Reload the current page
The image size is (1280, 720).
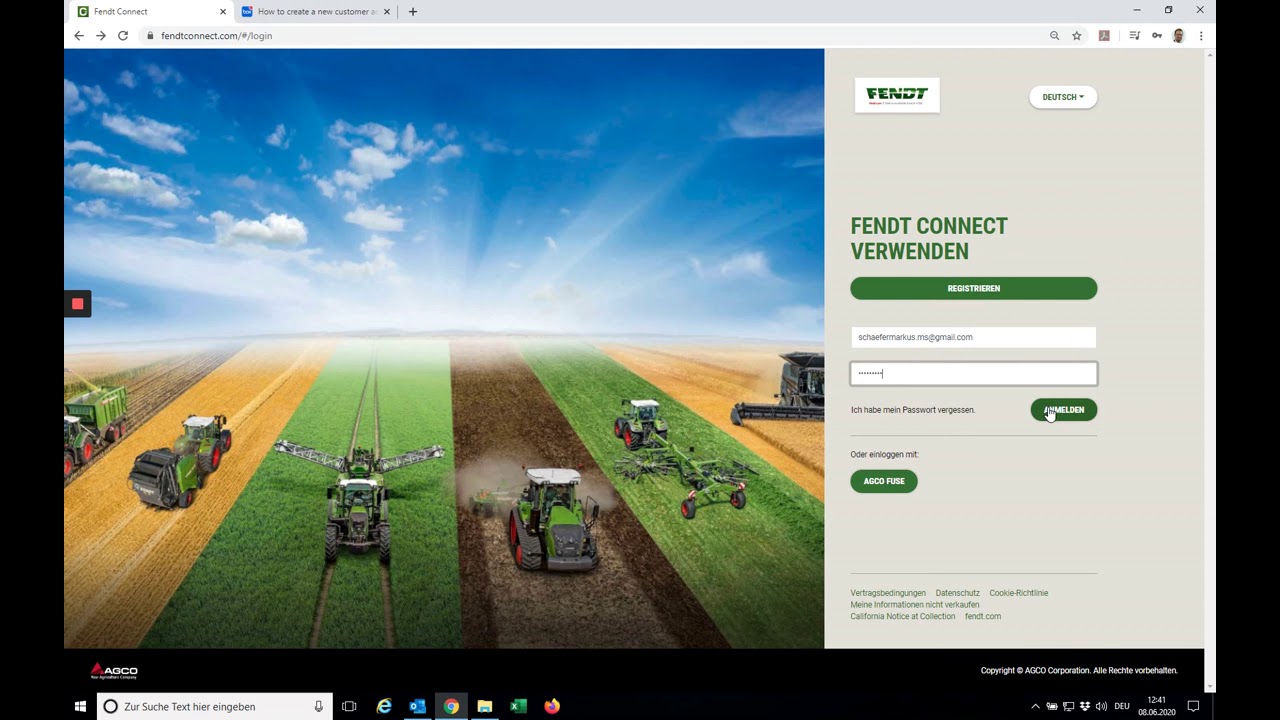(123, 36)
